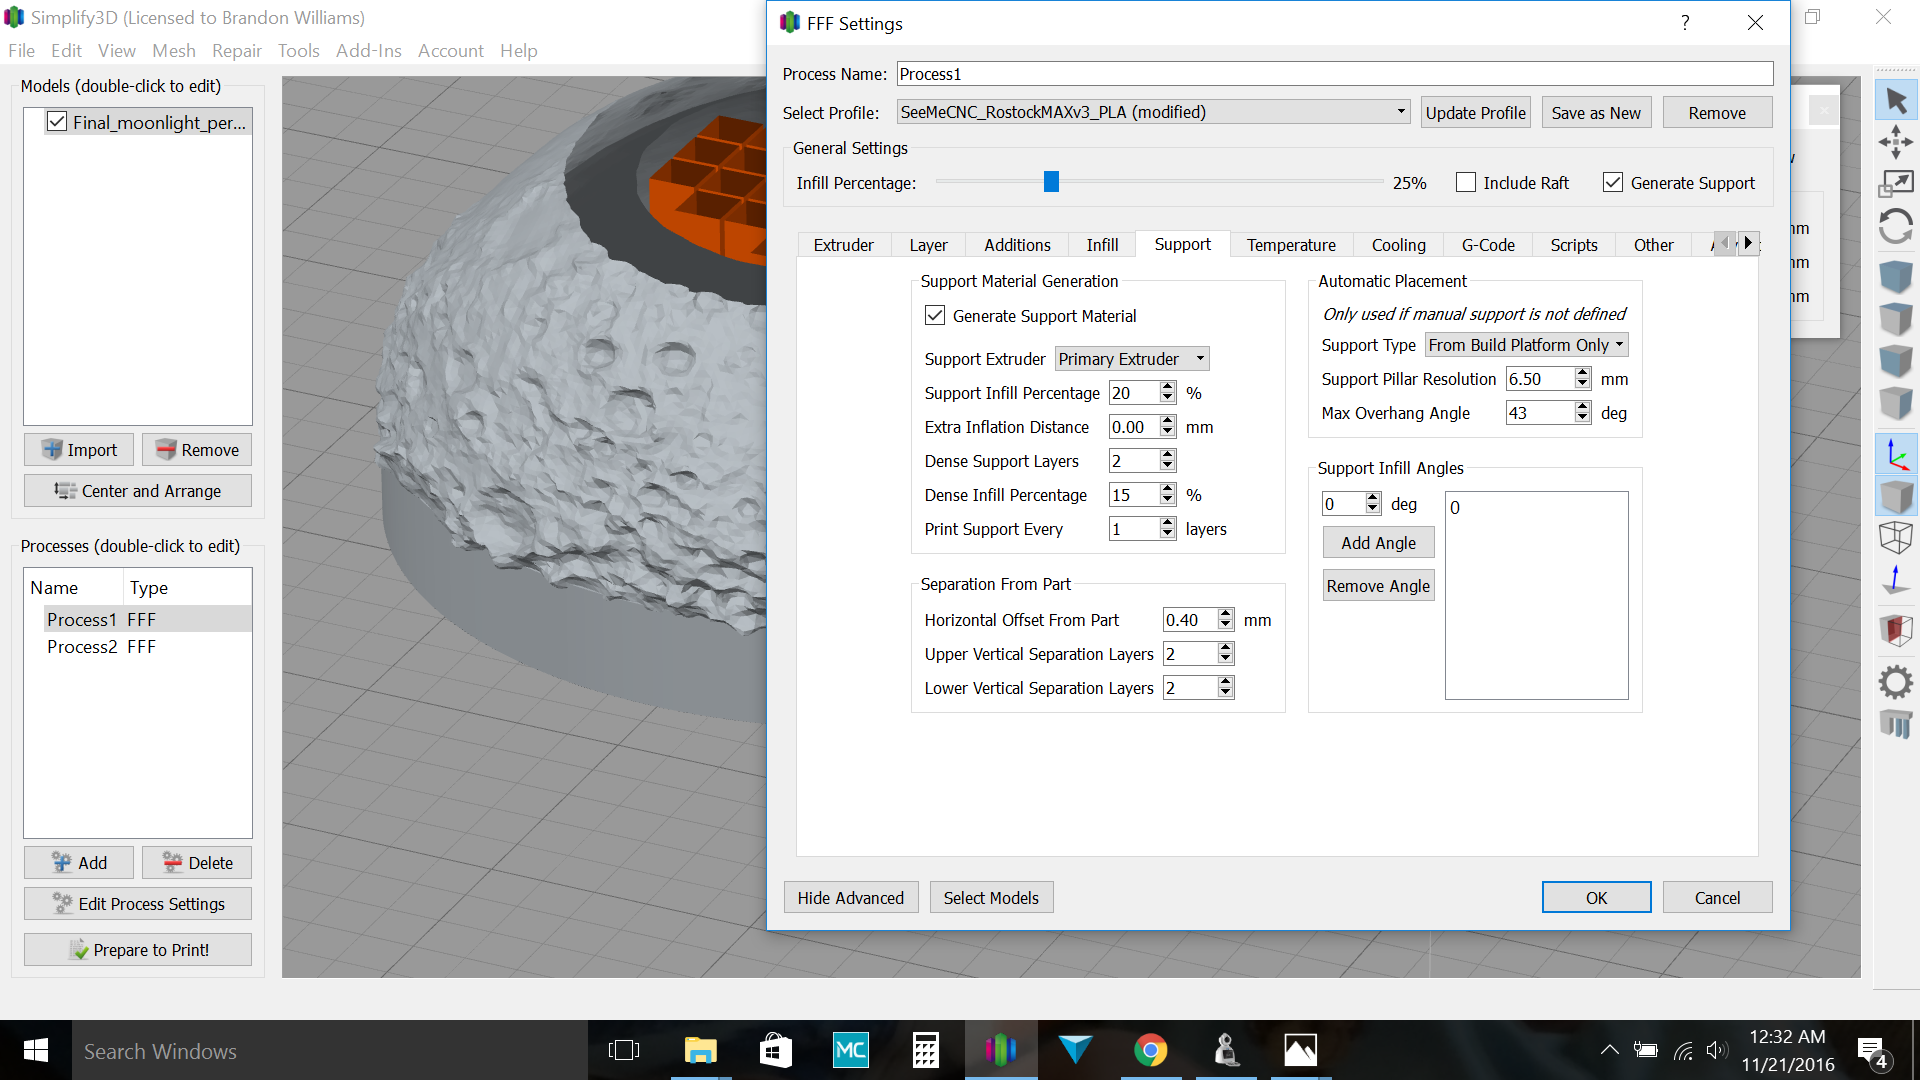Enable the Include Raft checkbox
The height and width of the screenshot is (1080, 1920).
coord(1466,183)
